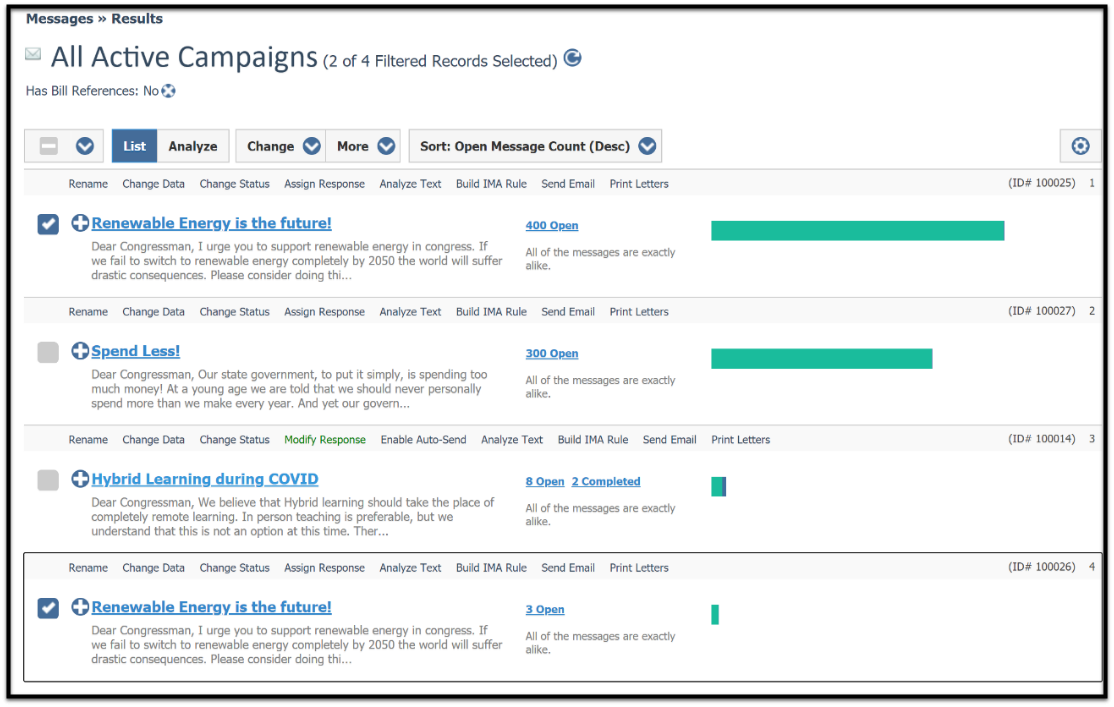Image resolution: width=1114 pixels, height=707 pixels.
Task: Expand the Renewable Energy campaign ID 100025 plus icon
Action: click(80, 223)
